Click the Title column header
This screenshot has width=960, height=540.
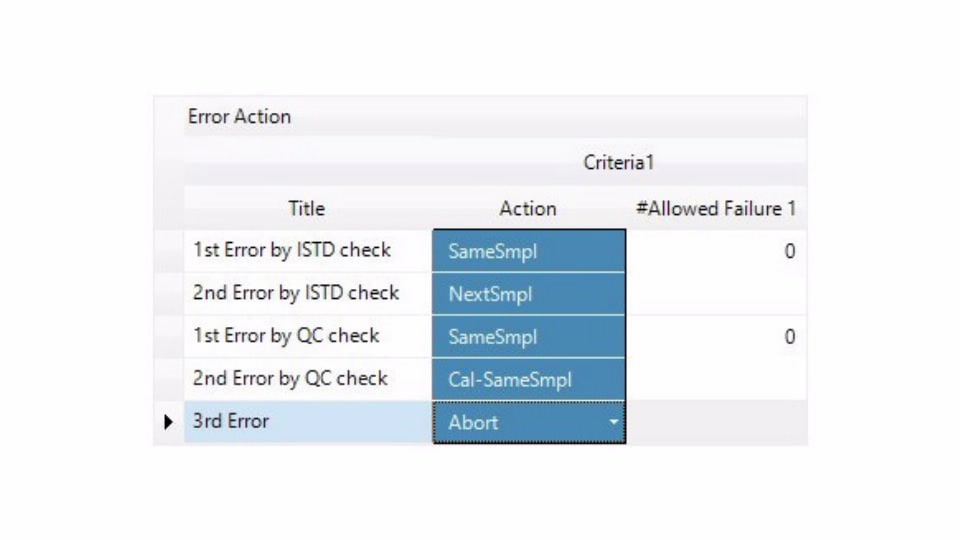click(306, 209)
